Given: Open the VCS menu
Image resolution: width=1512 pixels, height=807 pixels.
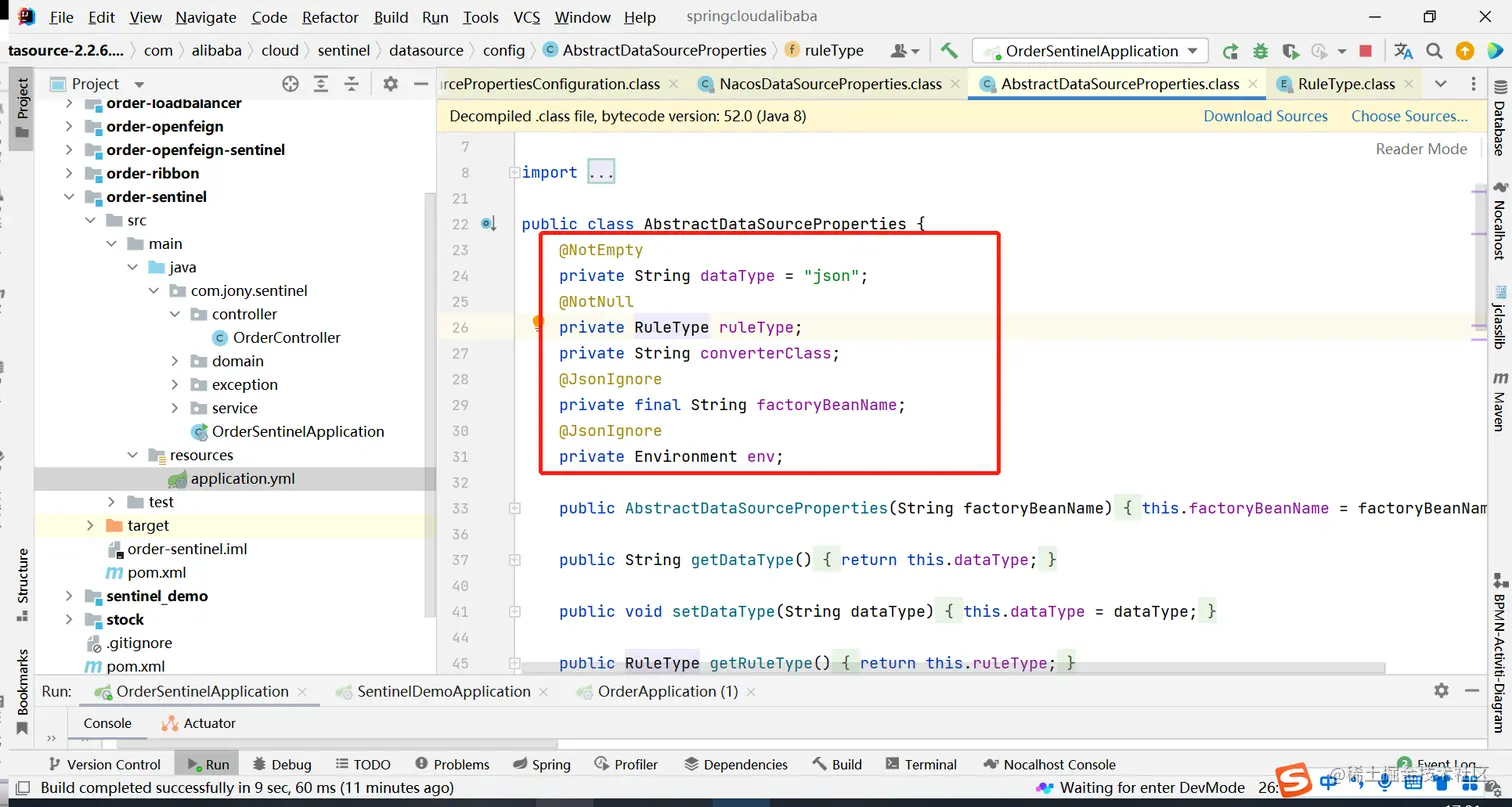Looking at the screenshot, I should pos(527,17).
